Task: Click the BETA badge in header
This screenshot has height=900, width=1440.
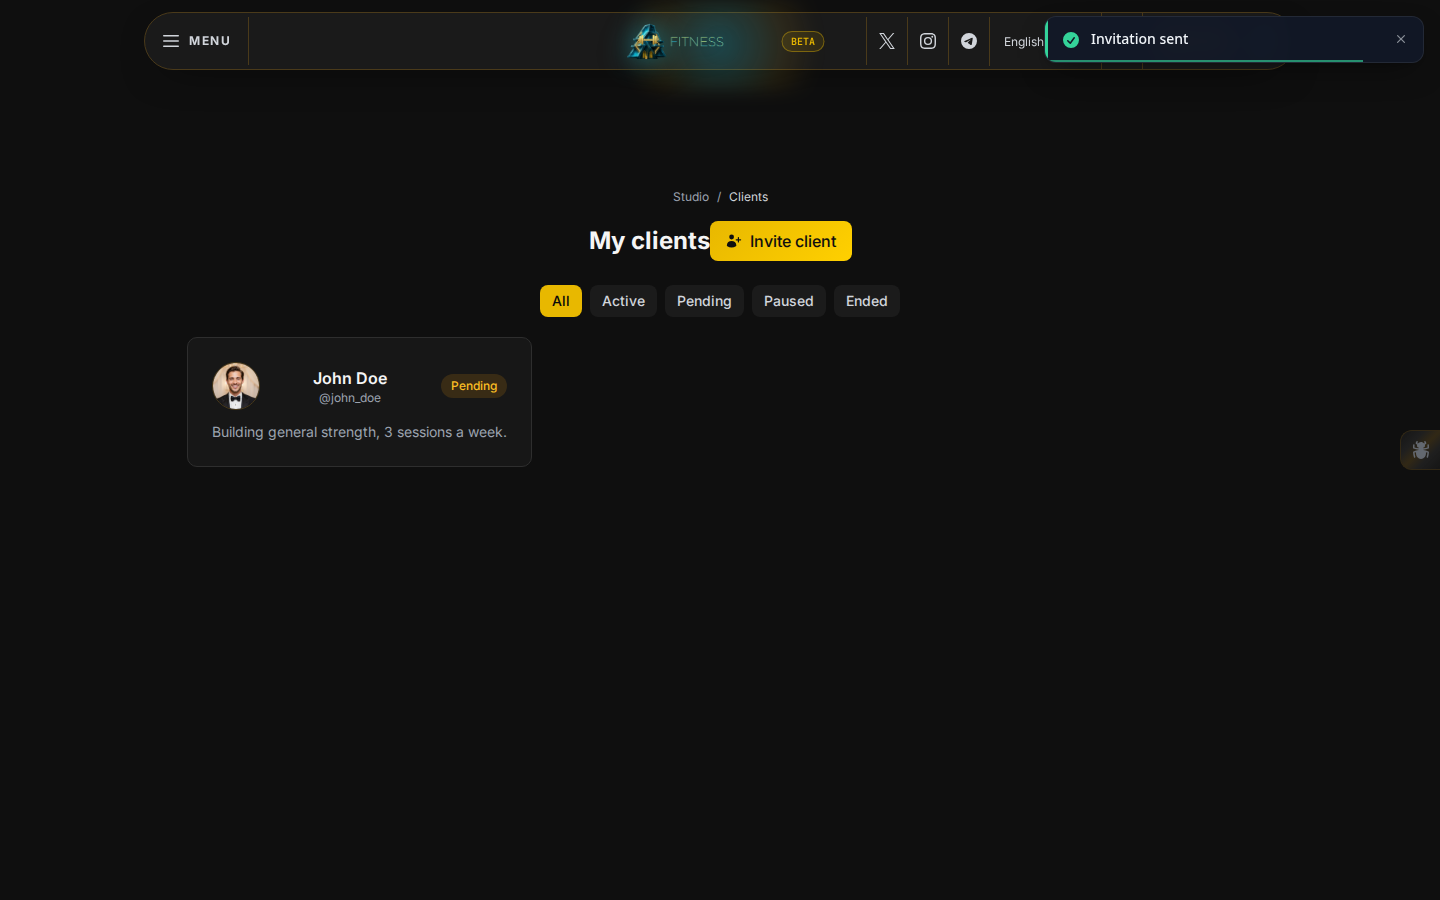Action: (803, 41)
